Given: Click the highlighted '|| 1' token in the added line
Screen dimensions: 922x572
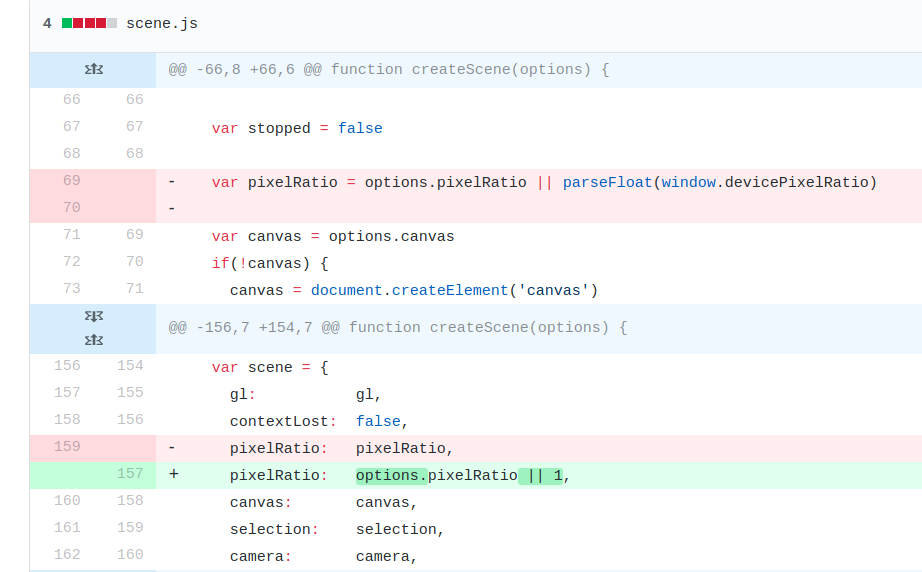Looking at the screenshot, I should pyautogui.click(x=540, y=475).
